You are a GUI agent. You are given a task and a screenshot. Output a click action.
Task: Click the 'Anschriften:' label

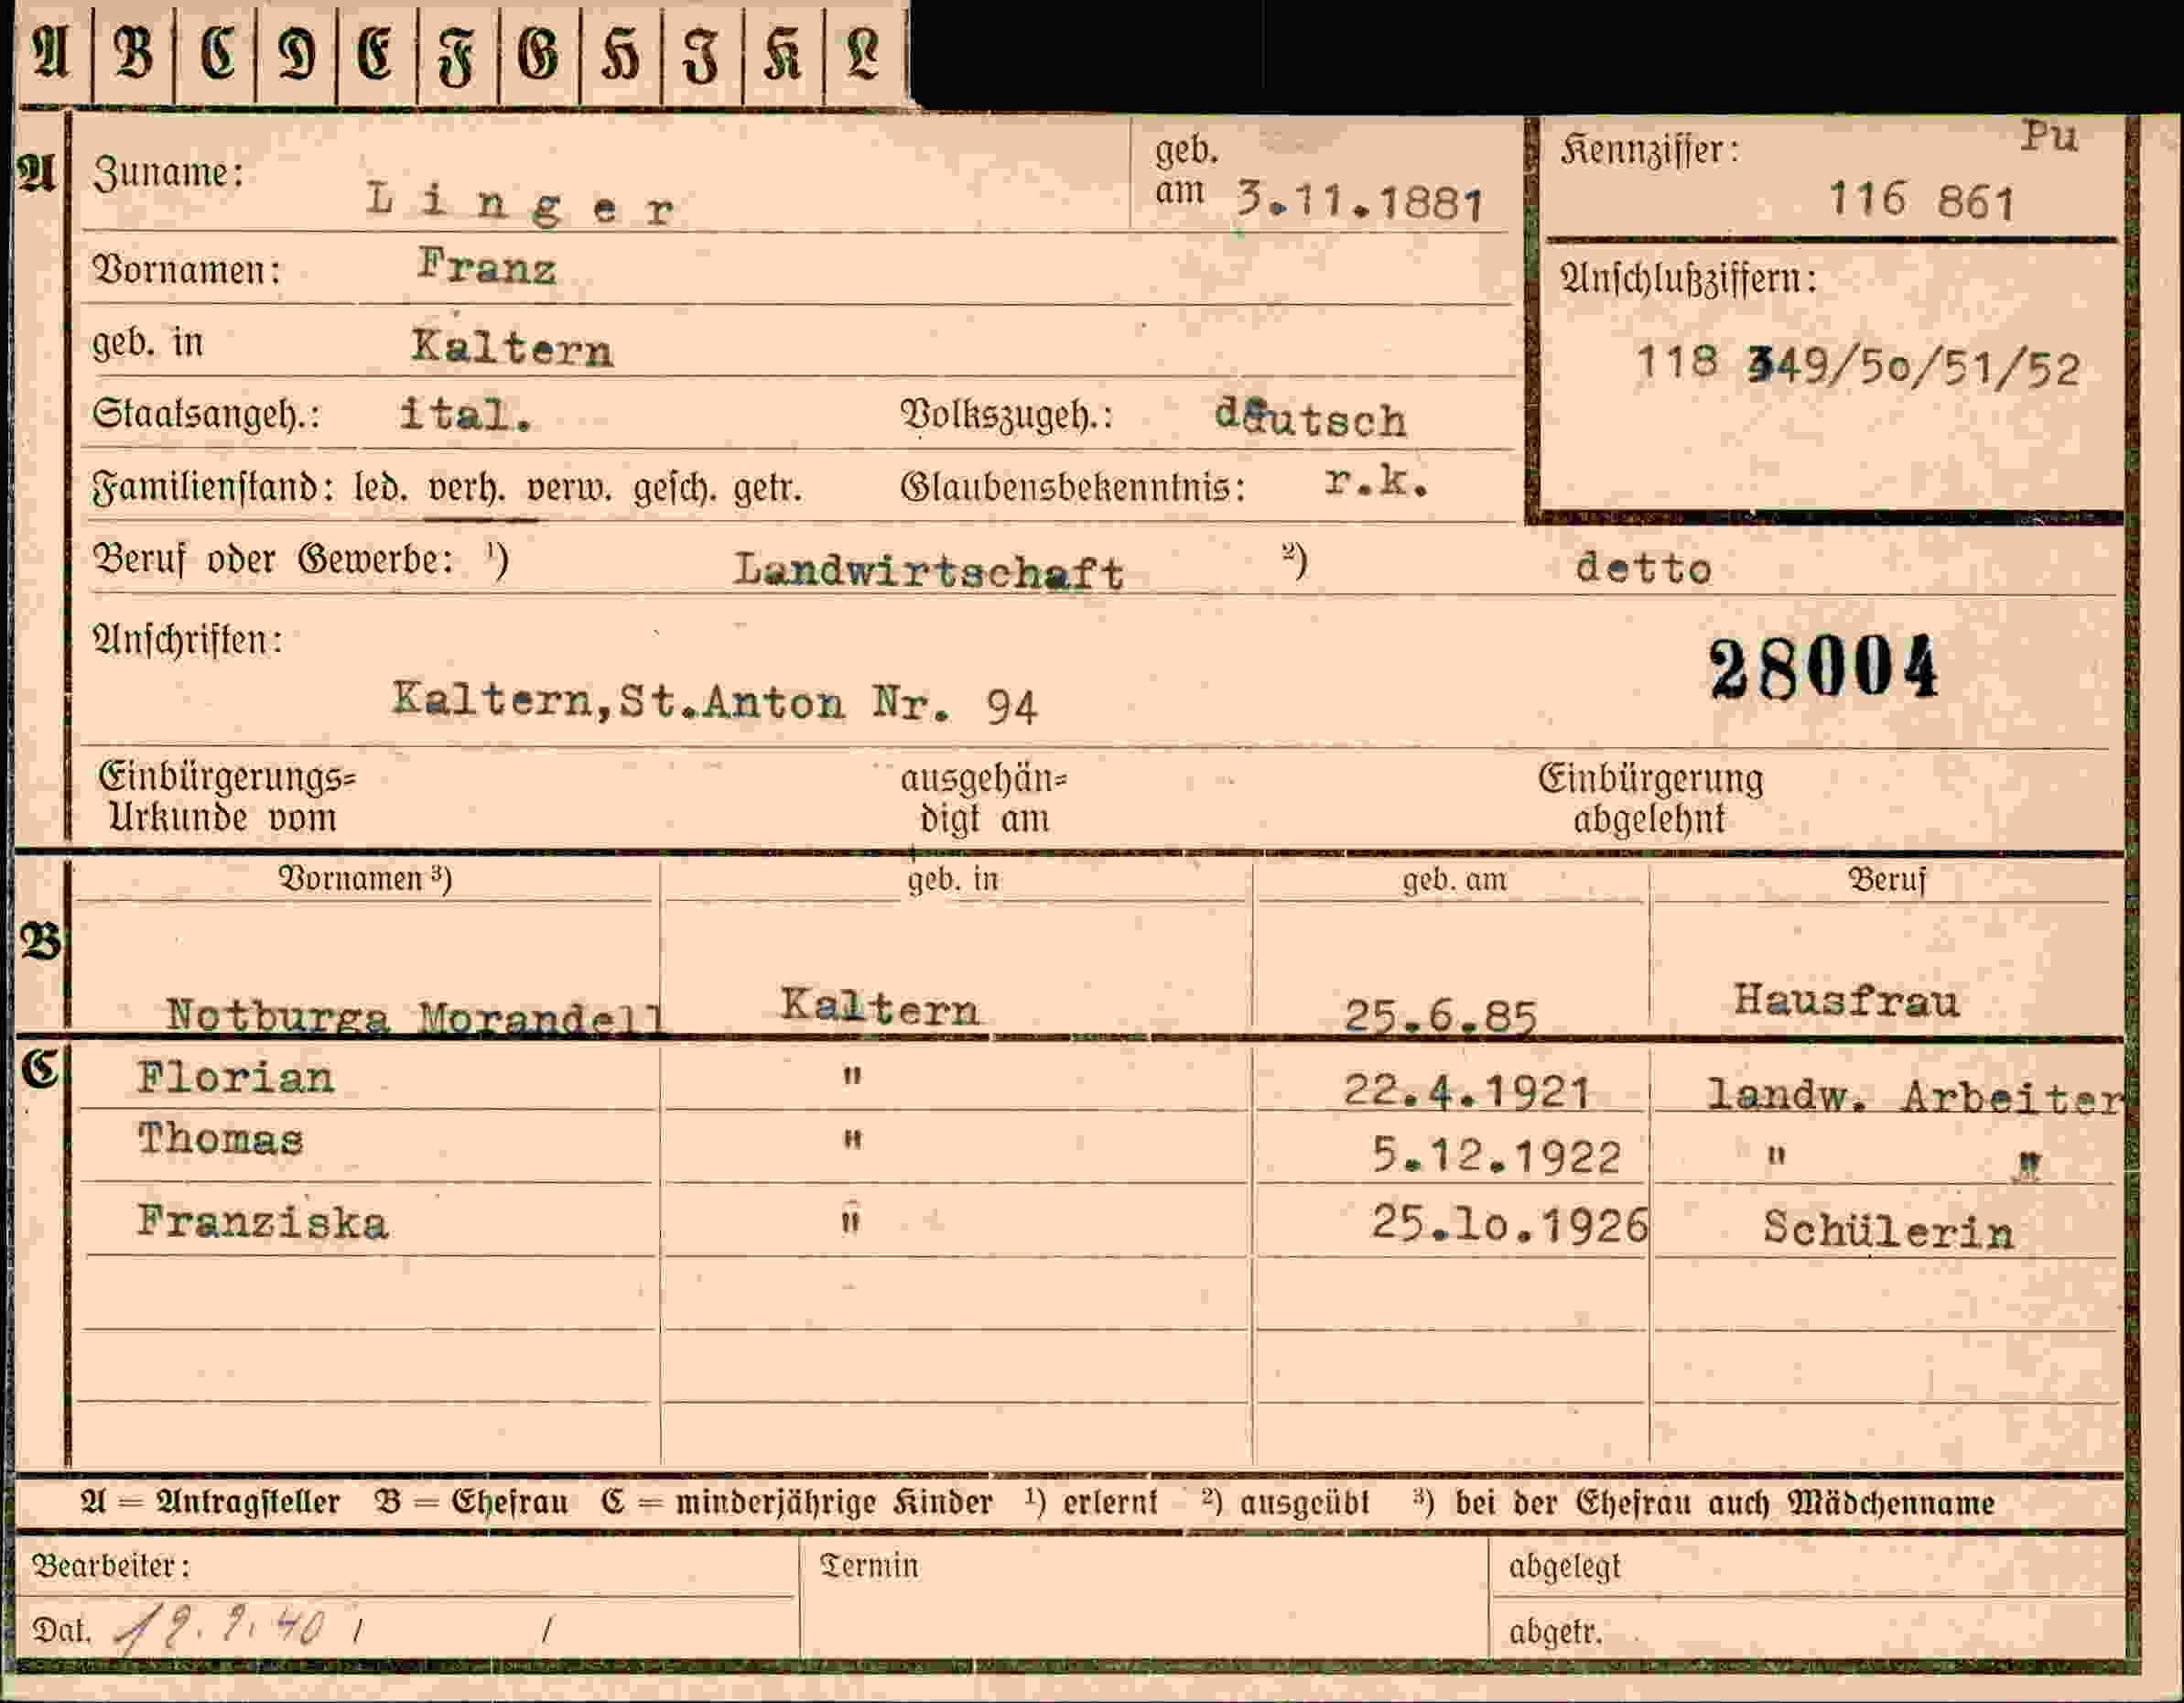tap(188, 640)
